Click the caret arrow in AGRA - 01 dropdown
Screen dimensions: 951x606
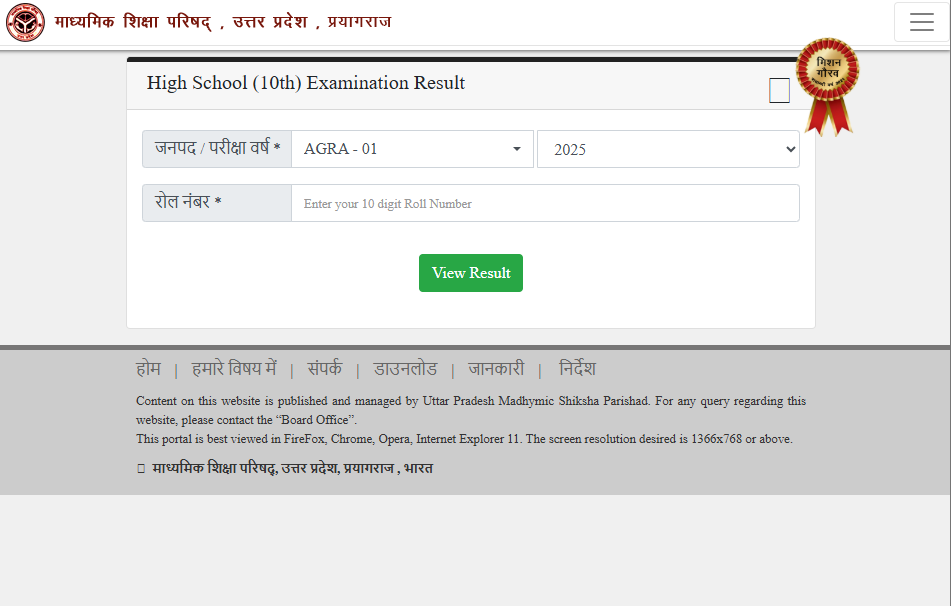517,149
